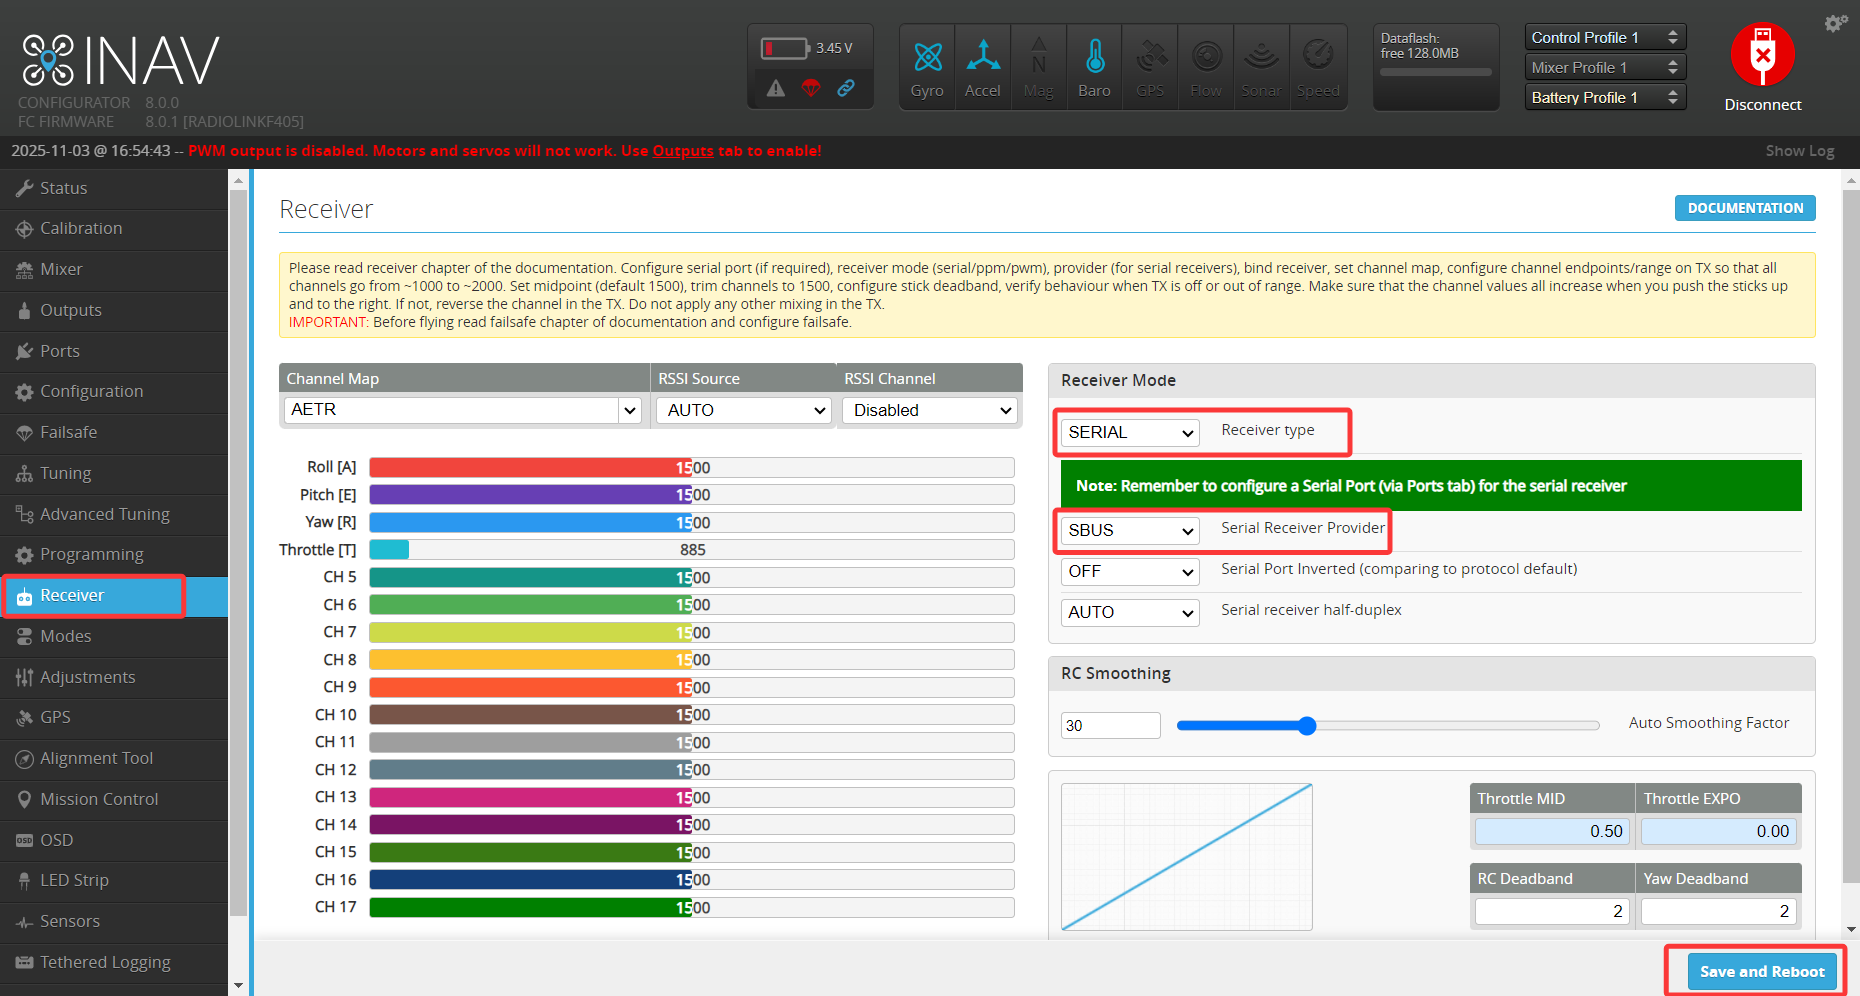Click the Baro sensor icon
Screen dimensions: 1860x996
[x=1094, y=58]
